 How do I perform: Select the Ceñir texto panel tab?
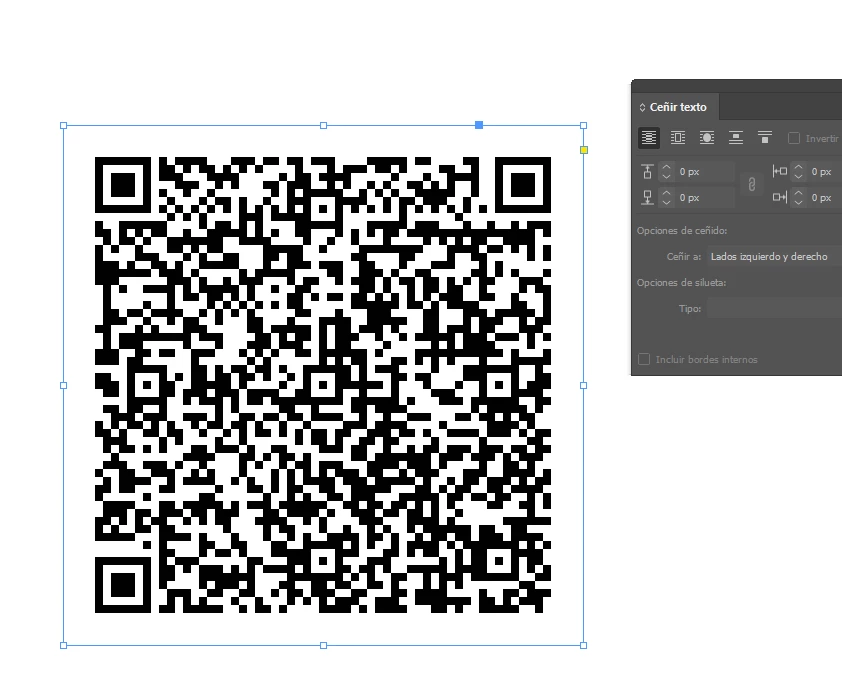pos(678,107)
